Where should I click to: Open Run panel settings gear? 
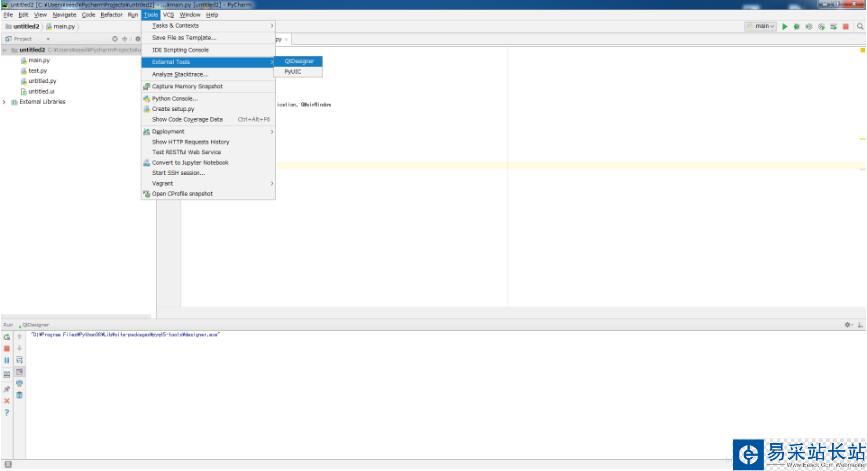tap(848, 325)
